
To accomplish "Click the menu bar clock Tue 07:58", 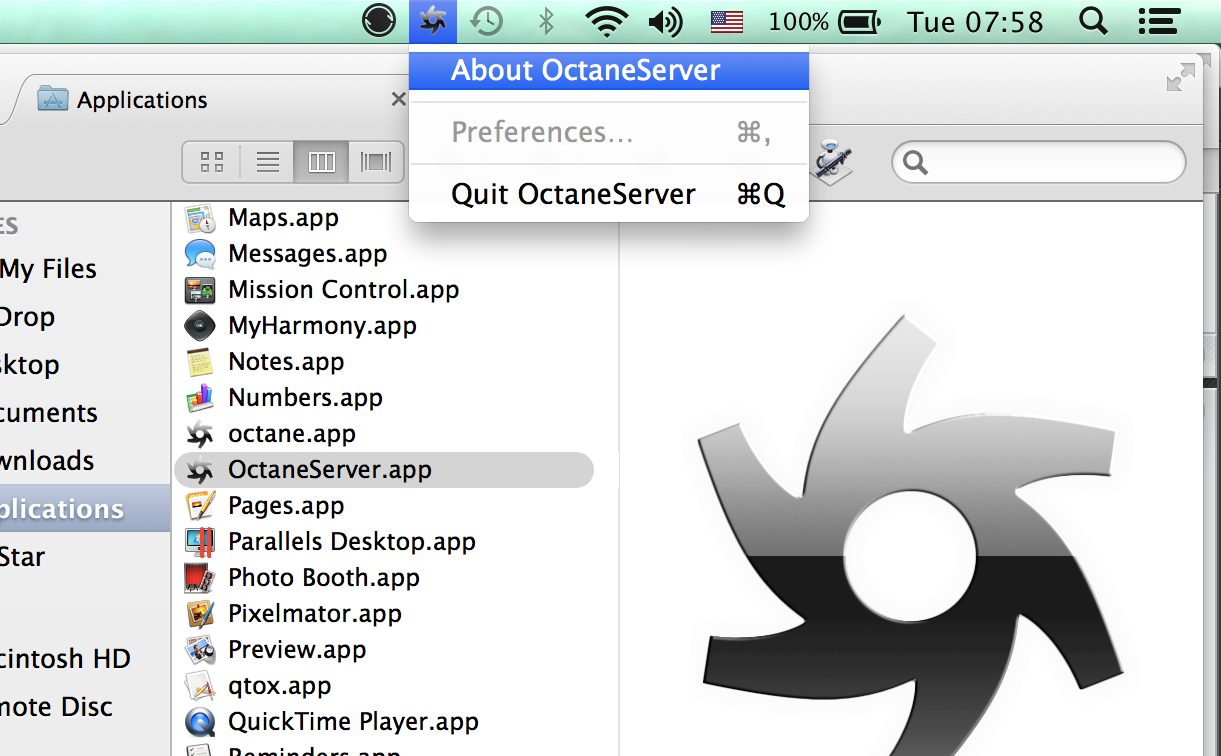I will (975, 21).
